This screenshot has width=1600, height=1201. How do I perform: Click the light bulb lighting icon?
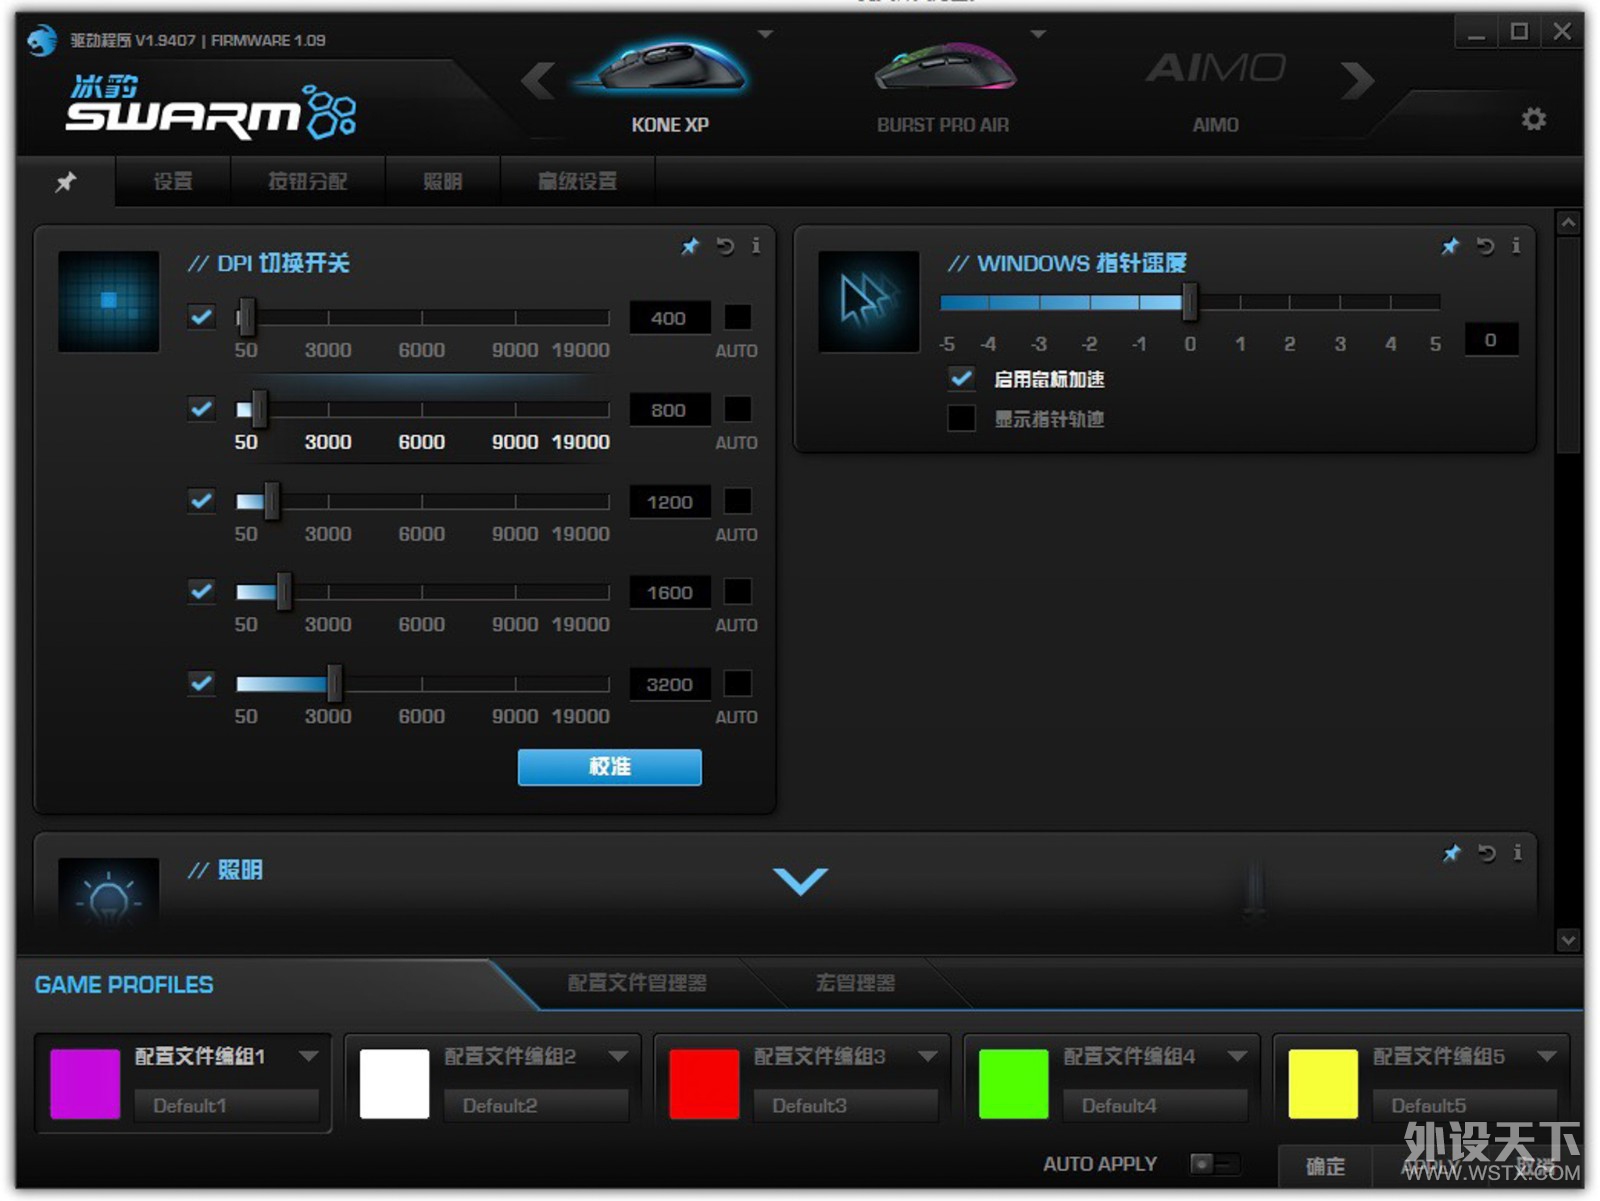coord(109,893)
